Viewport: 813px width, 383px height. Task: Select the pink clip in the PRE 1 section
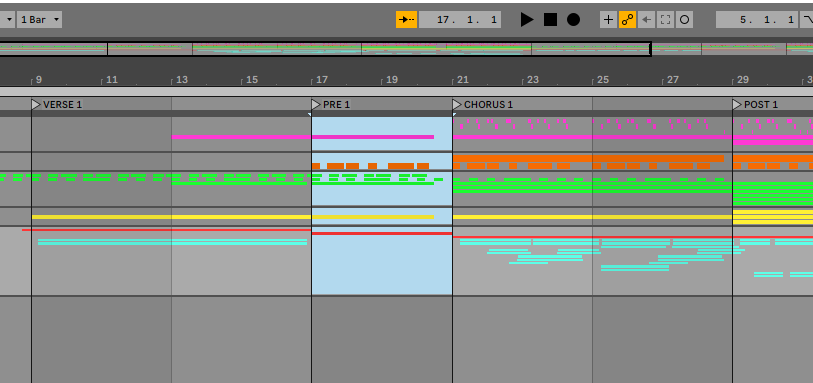tap(373, 137)
